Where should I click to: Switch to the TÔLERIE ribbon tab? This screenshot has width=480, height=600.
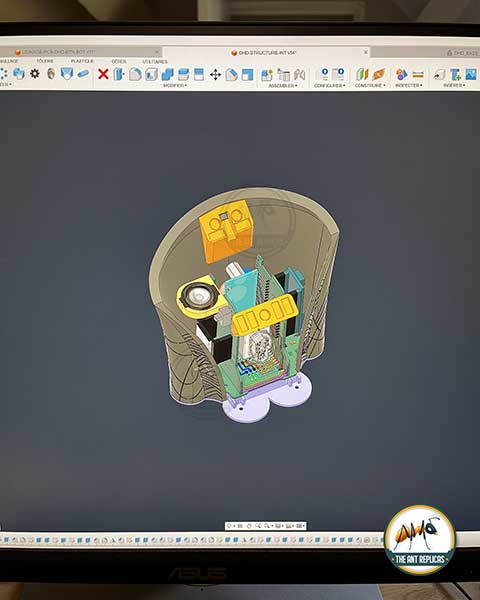click(x=45, y=61)
